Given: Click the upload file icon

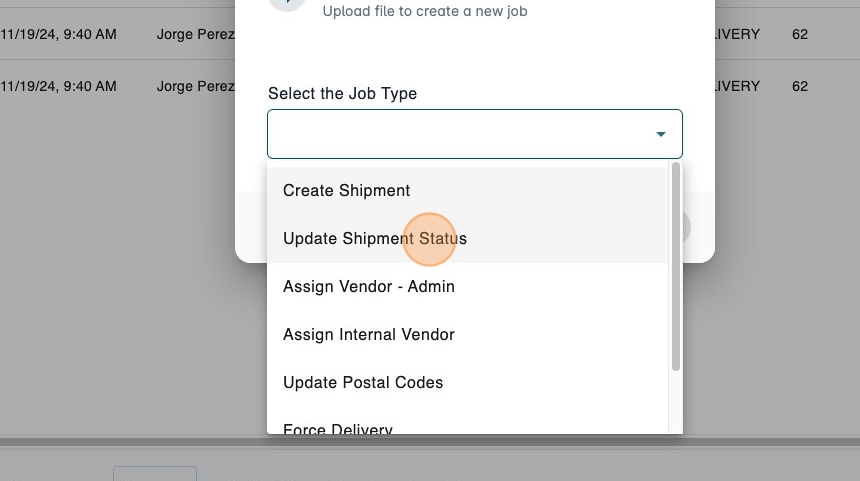Looking at the screenshot, I should [286, 4].
